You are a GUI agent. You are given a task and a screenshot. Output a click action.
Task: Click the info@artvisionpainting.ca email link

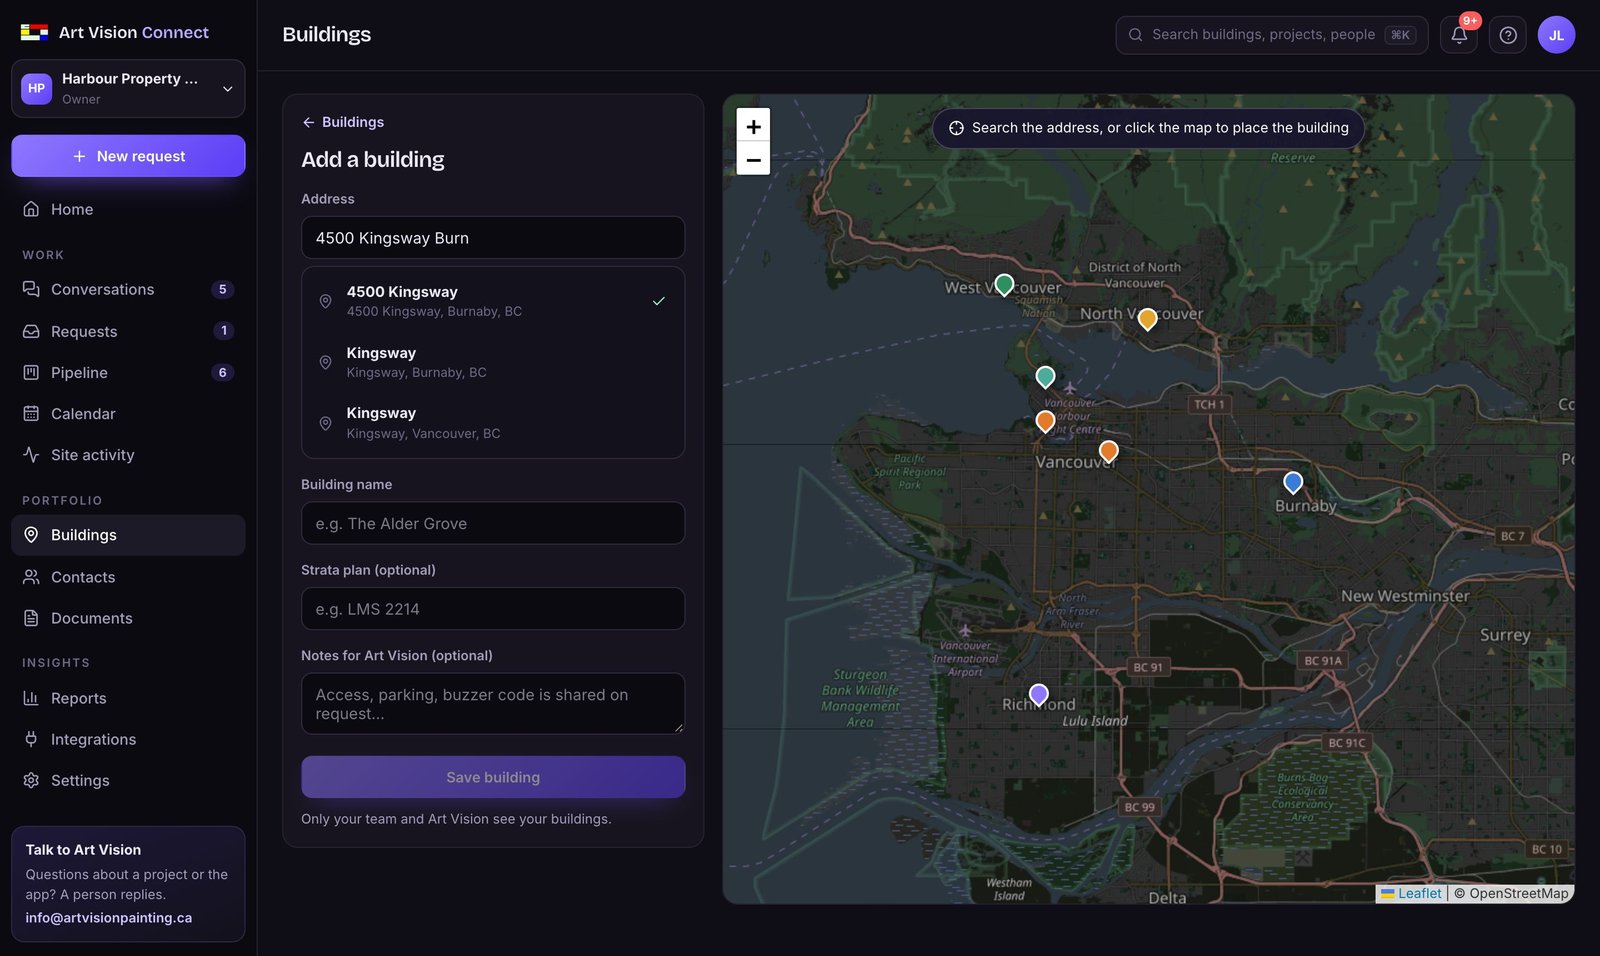109,918
